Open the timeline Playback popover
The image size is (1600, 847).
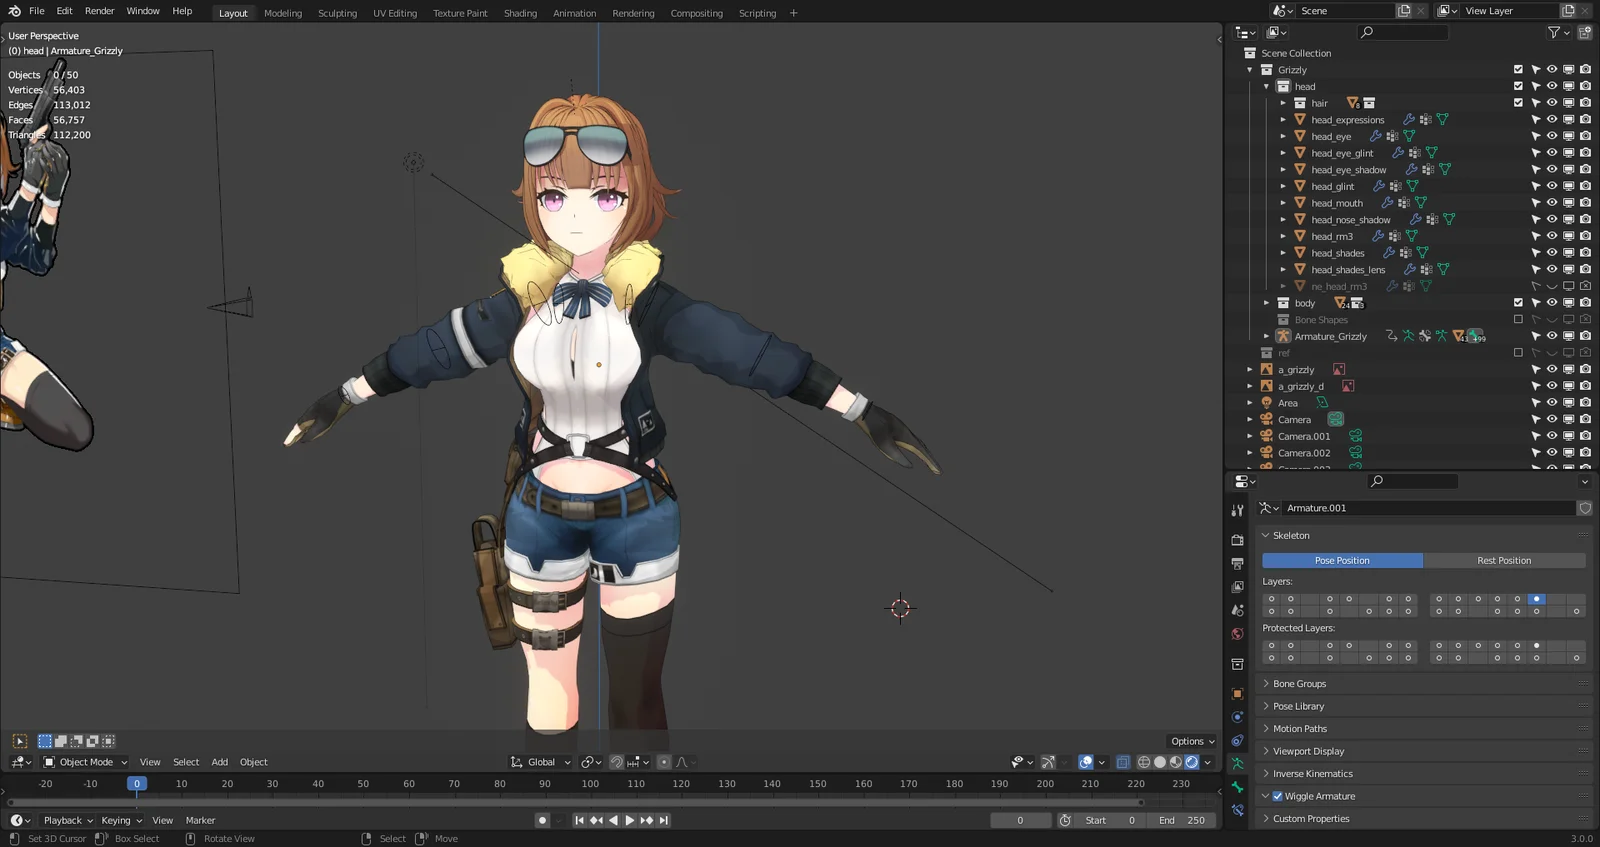(68, 820)
